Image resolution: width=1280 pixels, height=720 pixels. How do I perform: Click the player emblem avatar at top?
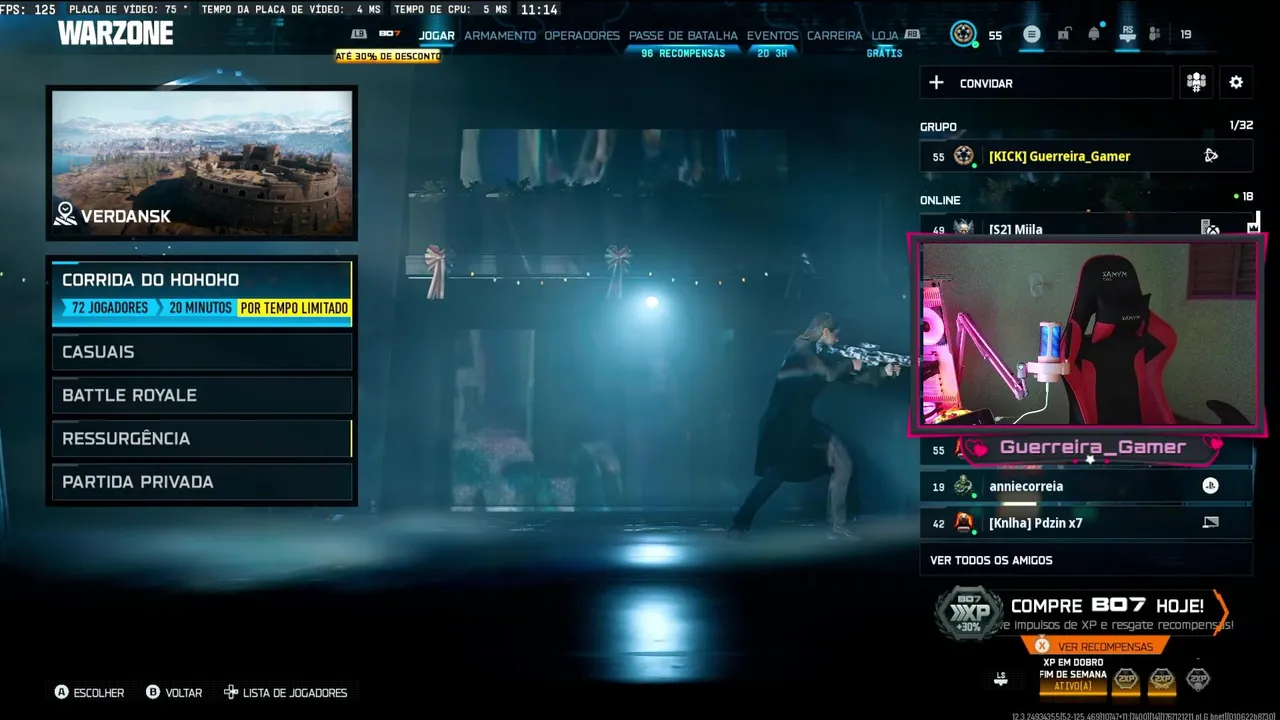pyautogui.click(x=963, y=34)
